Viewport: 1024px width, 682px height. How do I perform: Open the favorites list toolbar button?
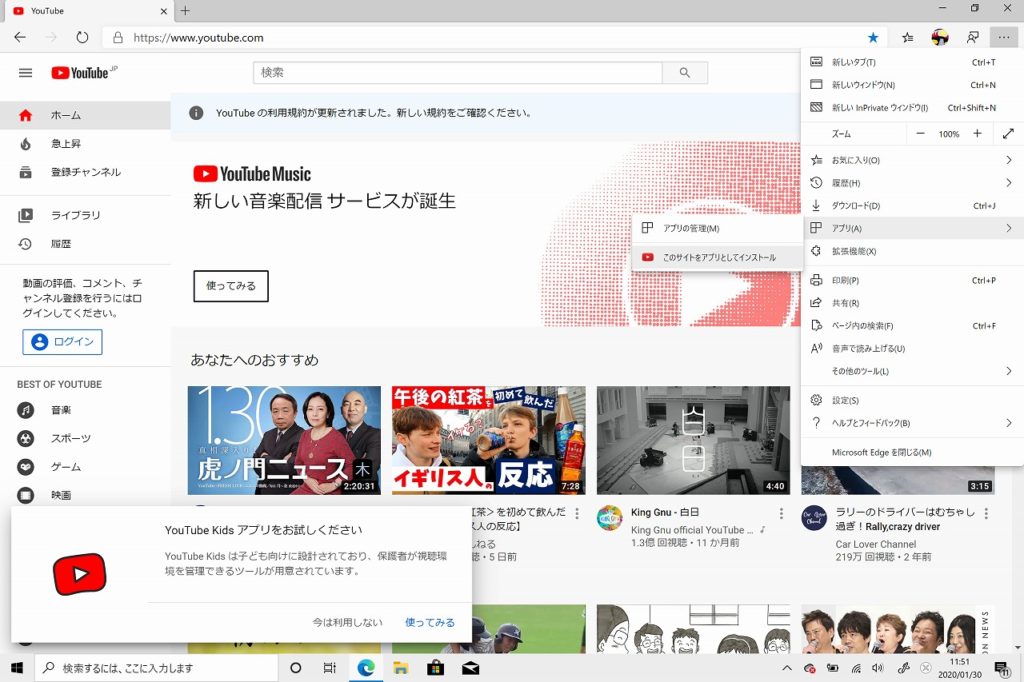click(908, 38)
